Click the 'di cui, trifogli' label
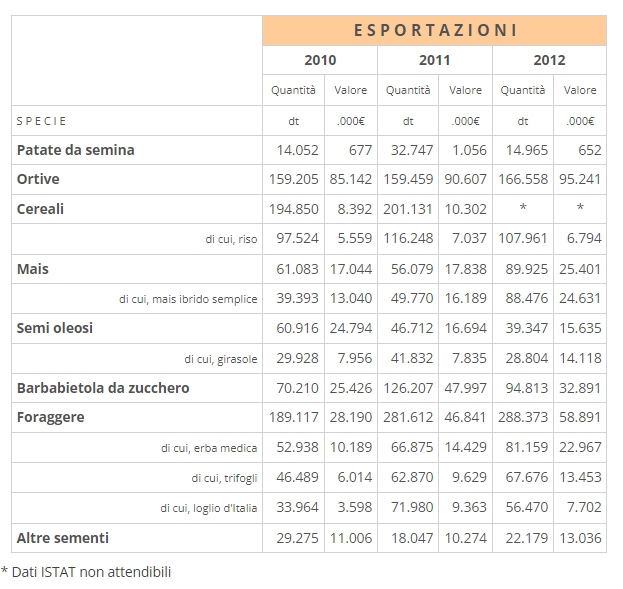The image size is (623, 589). (224, 478)
